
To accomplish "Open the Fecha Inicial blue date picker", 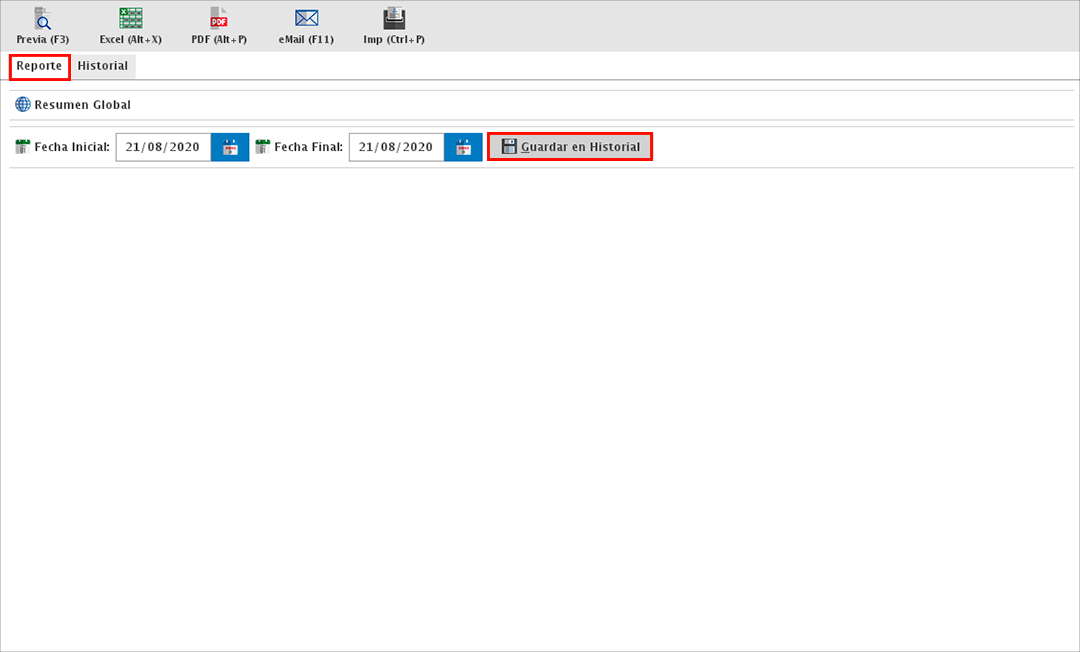I will (230, 147).
